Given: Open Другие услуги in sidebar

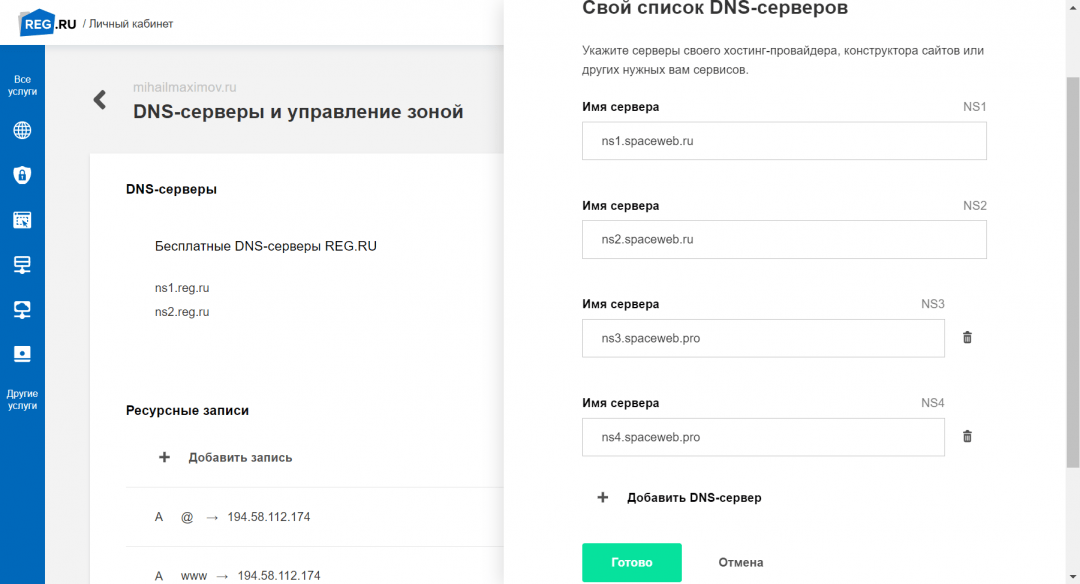Looking at the screenshot, I should tap(22, 399).
